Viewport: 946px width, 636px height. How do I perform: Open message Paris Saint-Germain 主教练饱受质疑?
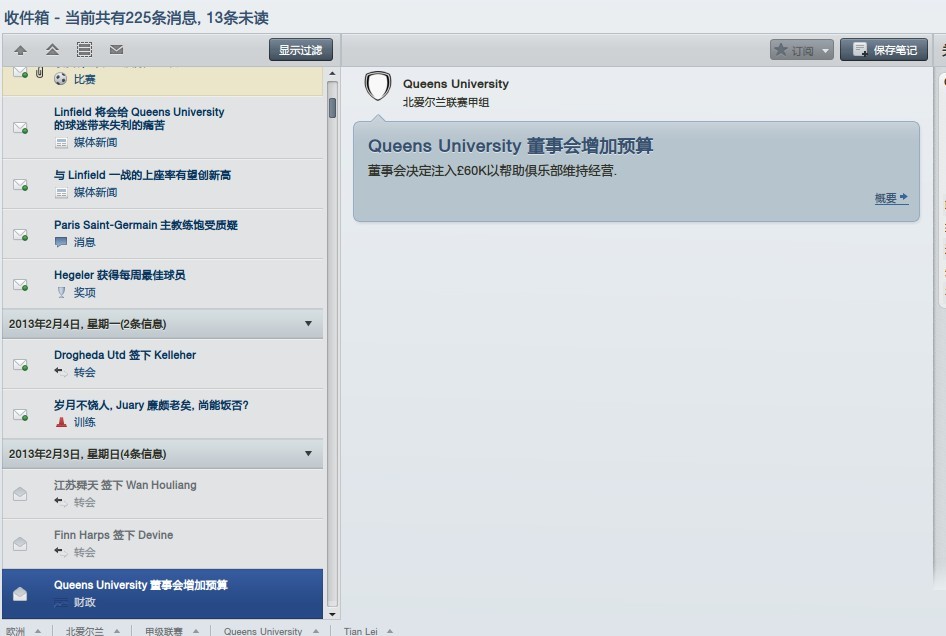[x=163, y=234]
